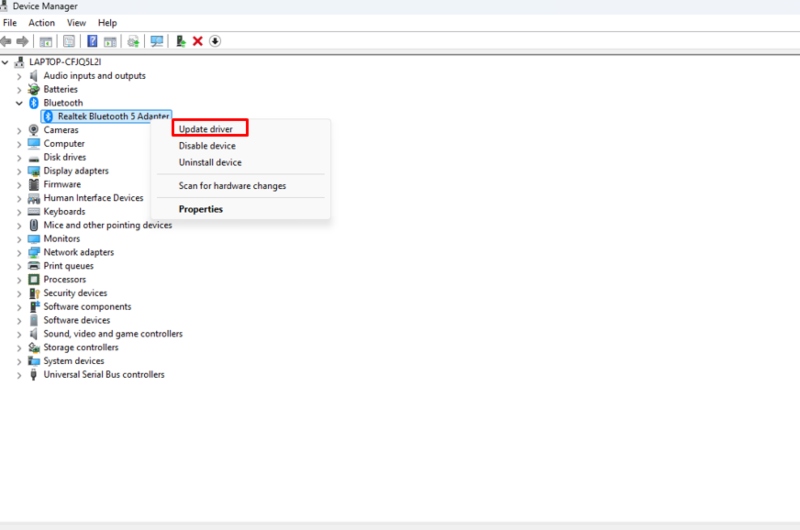Select Update driver from context menu
The height and width of the screenshot is (530, 800).
(x=206, y=129)
